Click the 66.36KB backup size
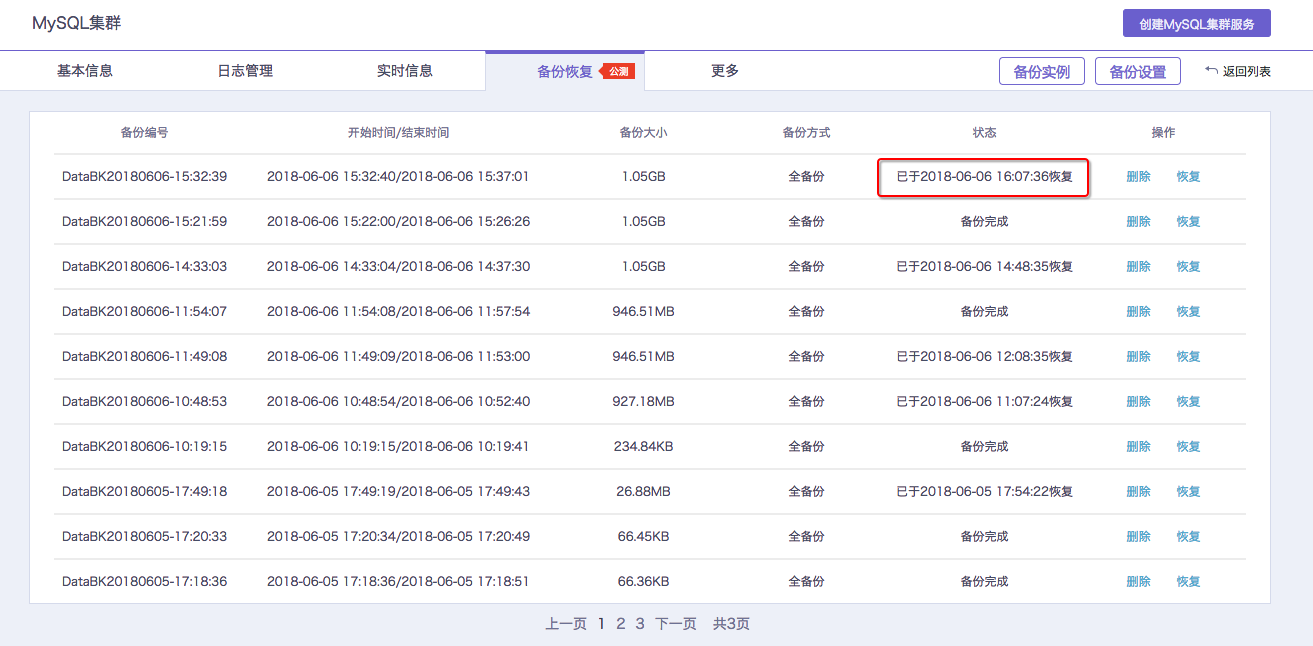The image size is (1313, 646). 643,582
